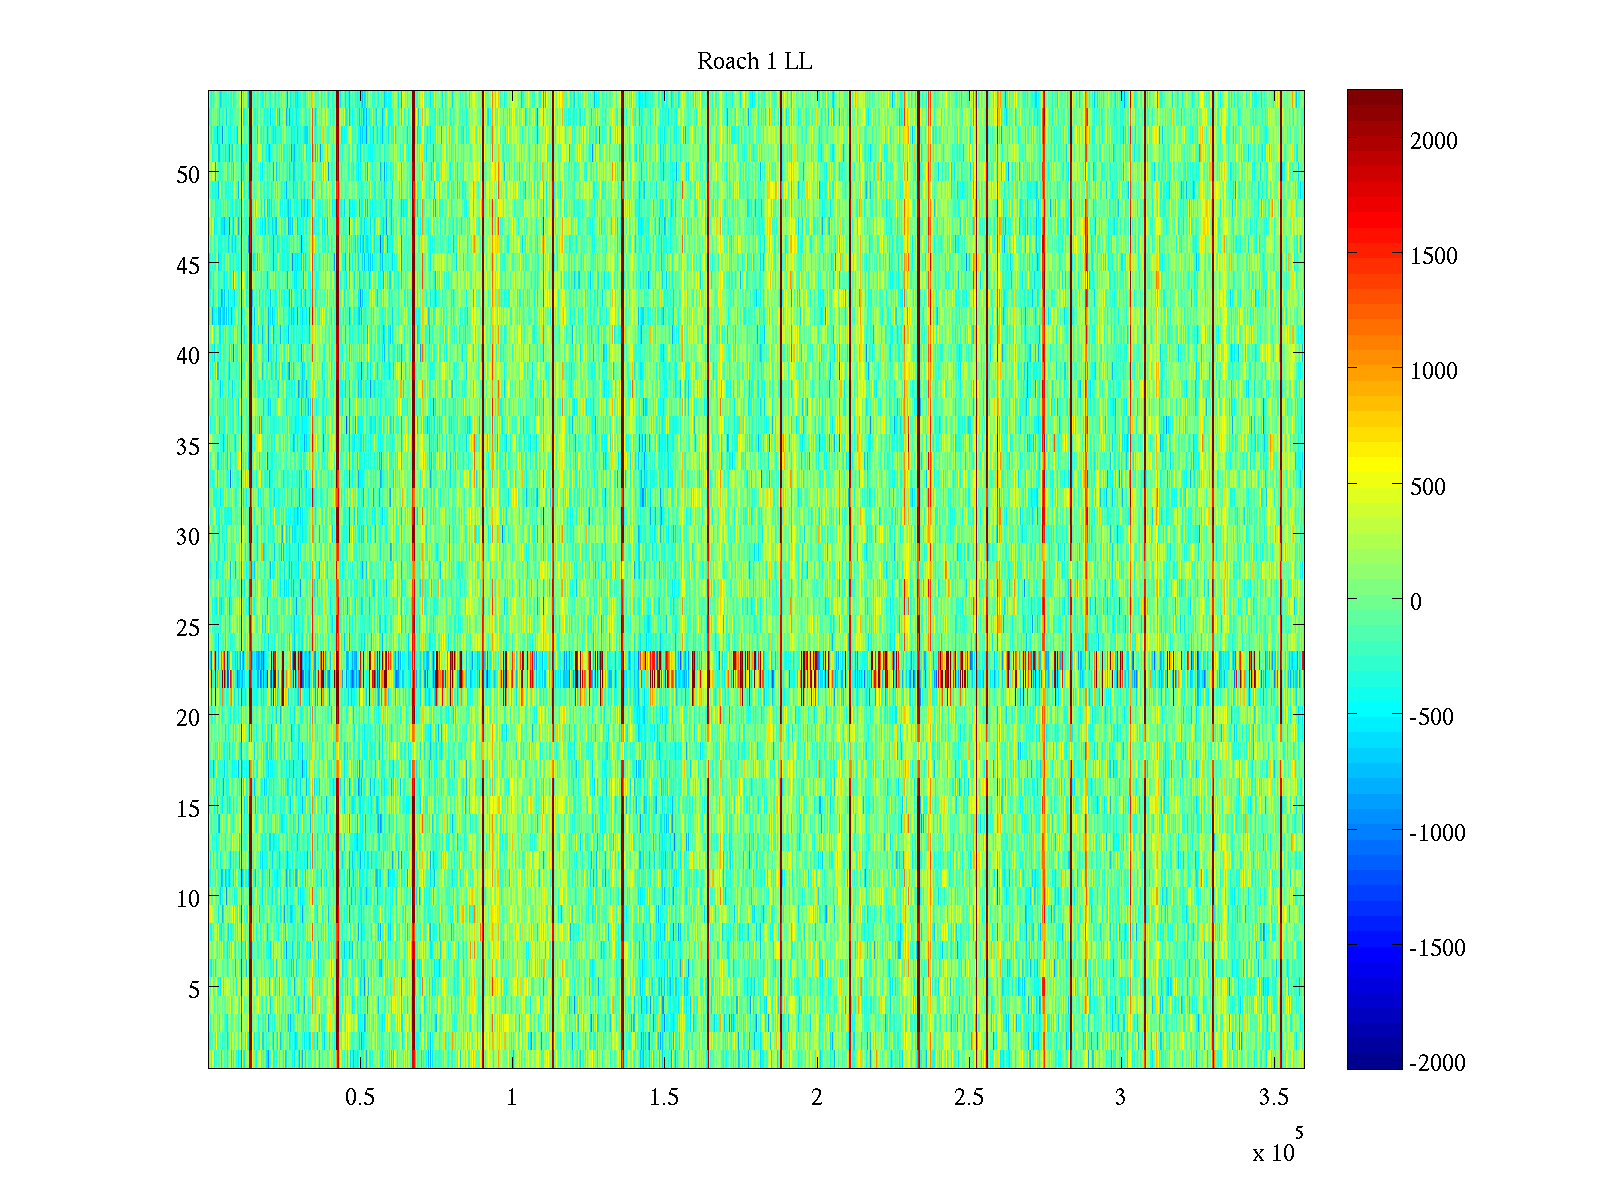
Task: Click the y-axis tick label 5
Action: click(x=194, y=989)
